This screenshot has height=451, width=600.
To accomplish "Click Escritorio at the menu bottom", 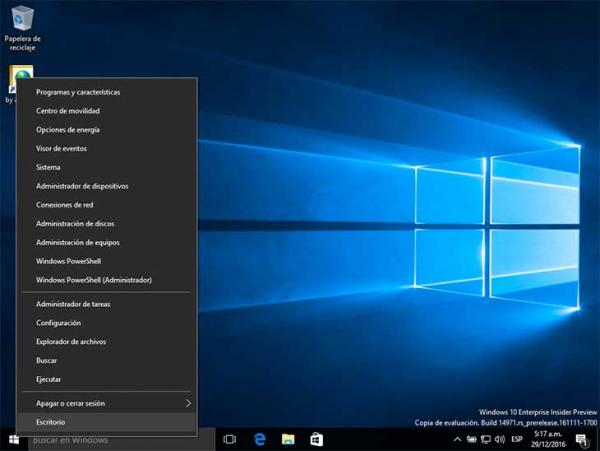I will pos(107,422).
